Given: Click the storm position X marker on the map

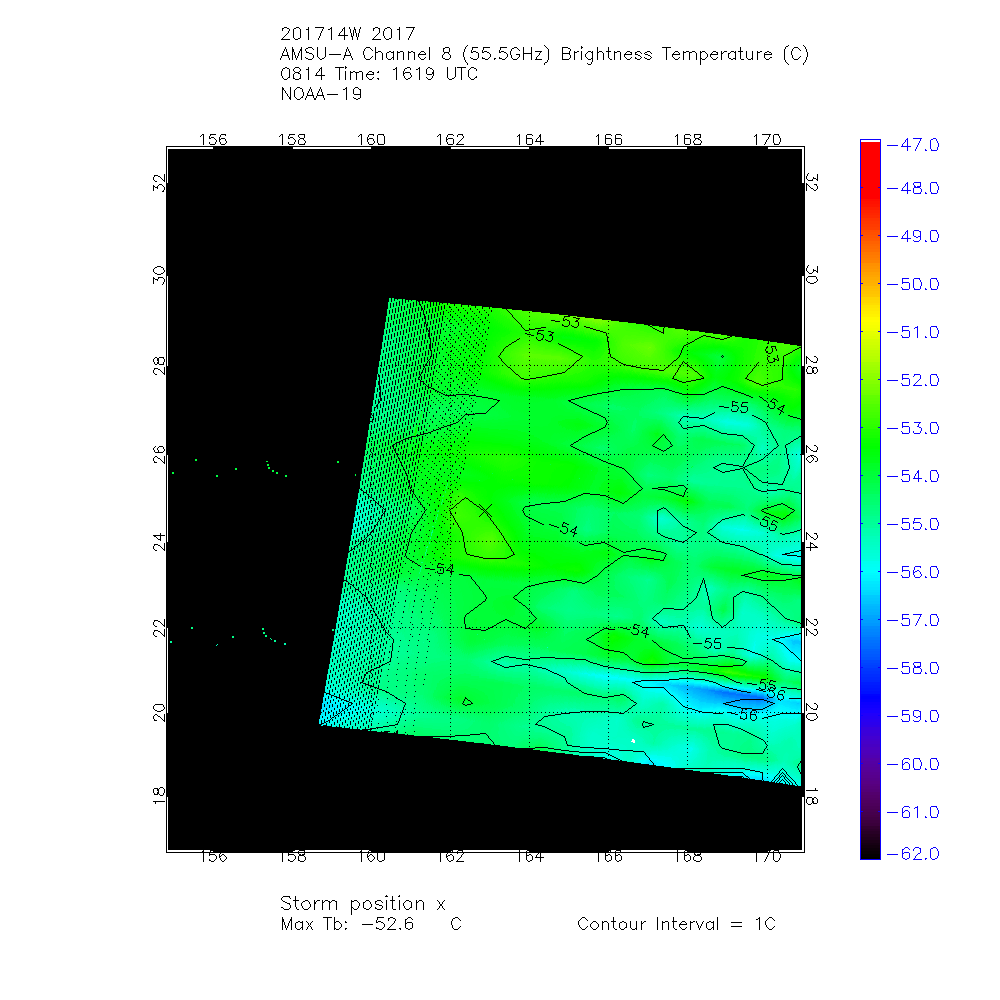Looking at the screenshot, I should pyautogui.click(x=486, y=511).
